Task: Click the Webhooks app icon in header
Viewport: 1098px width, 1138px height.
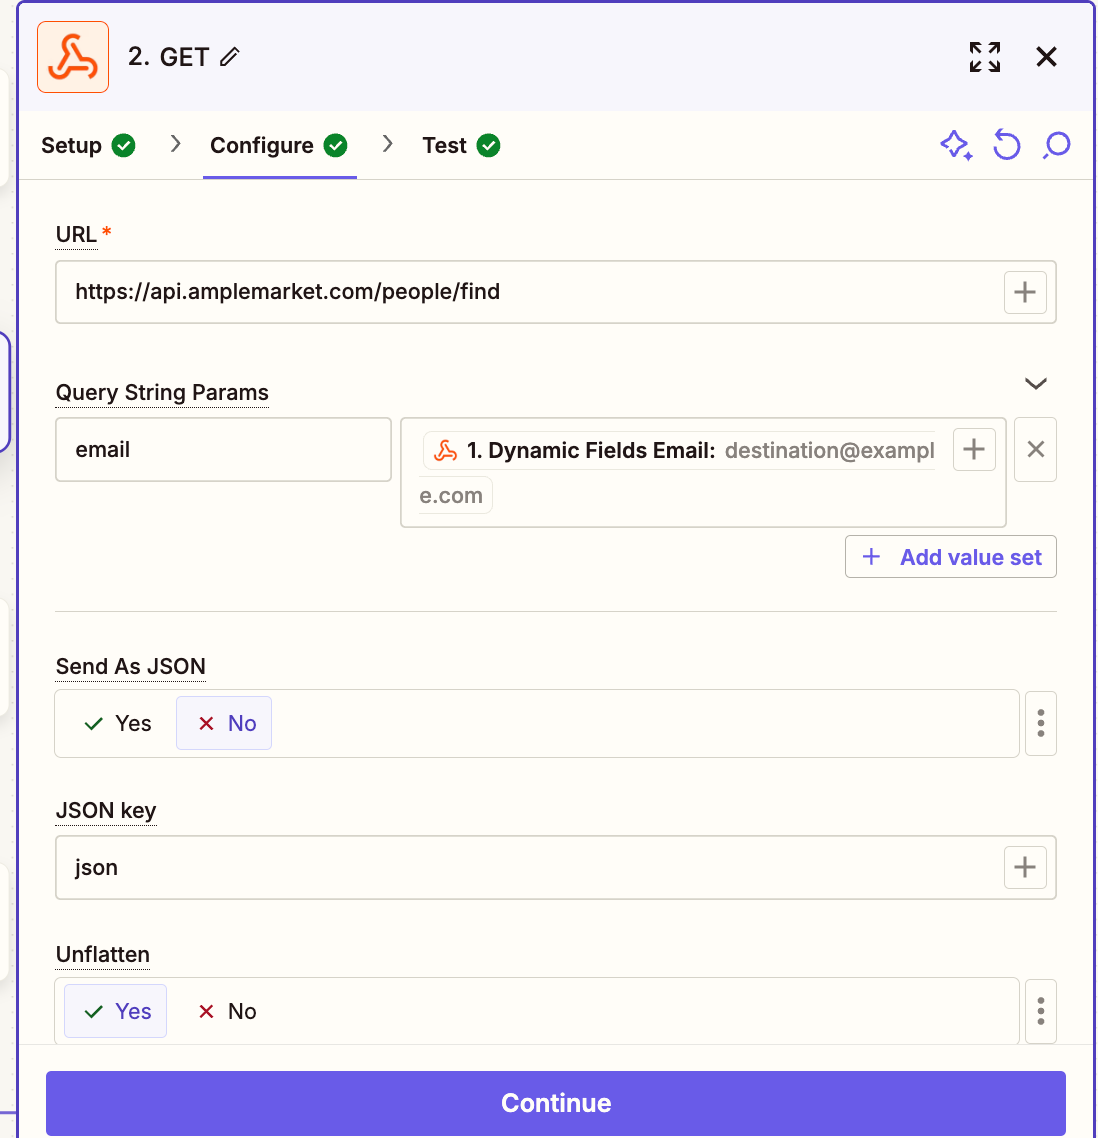Action: coord(73,57)
